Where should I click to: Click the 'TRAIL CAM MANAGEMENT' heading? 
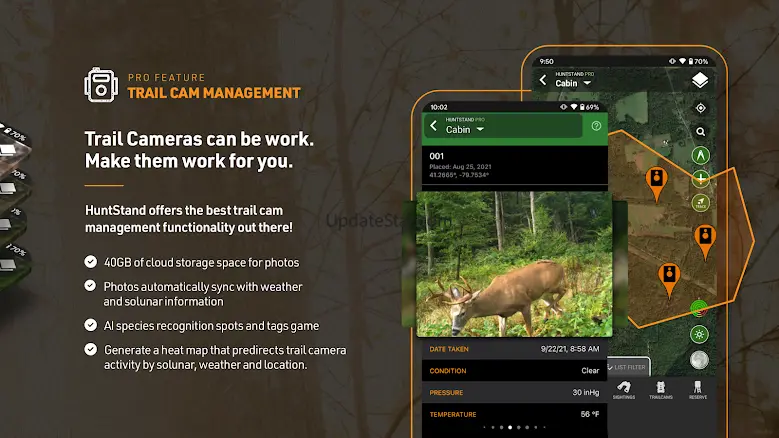pyautogui.click(x=214, y=93)
